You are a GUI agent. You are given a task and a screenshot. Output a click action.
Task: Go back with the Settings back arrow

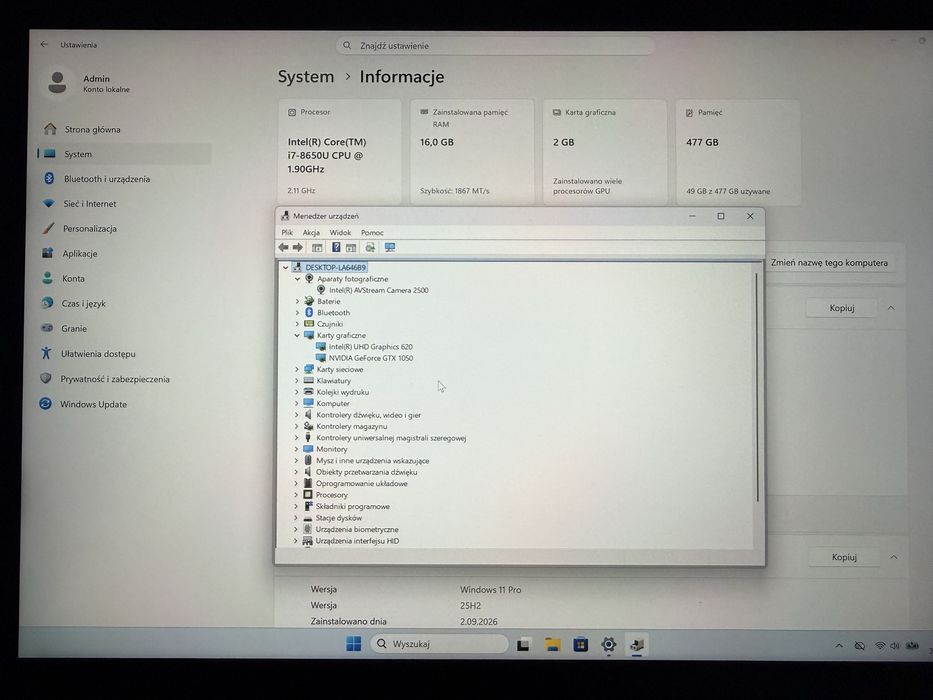click(45, 45)
